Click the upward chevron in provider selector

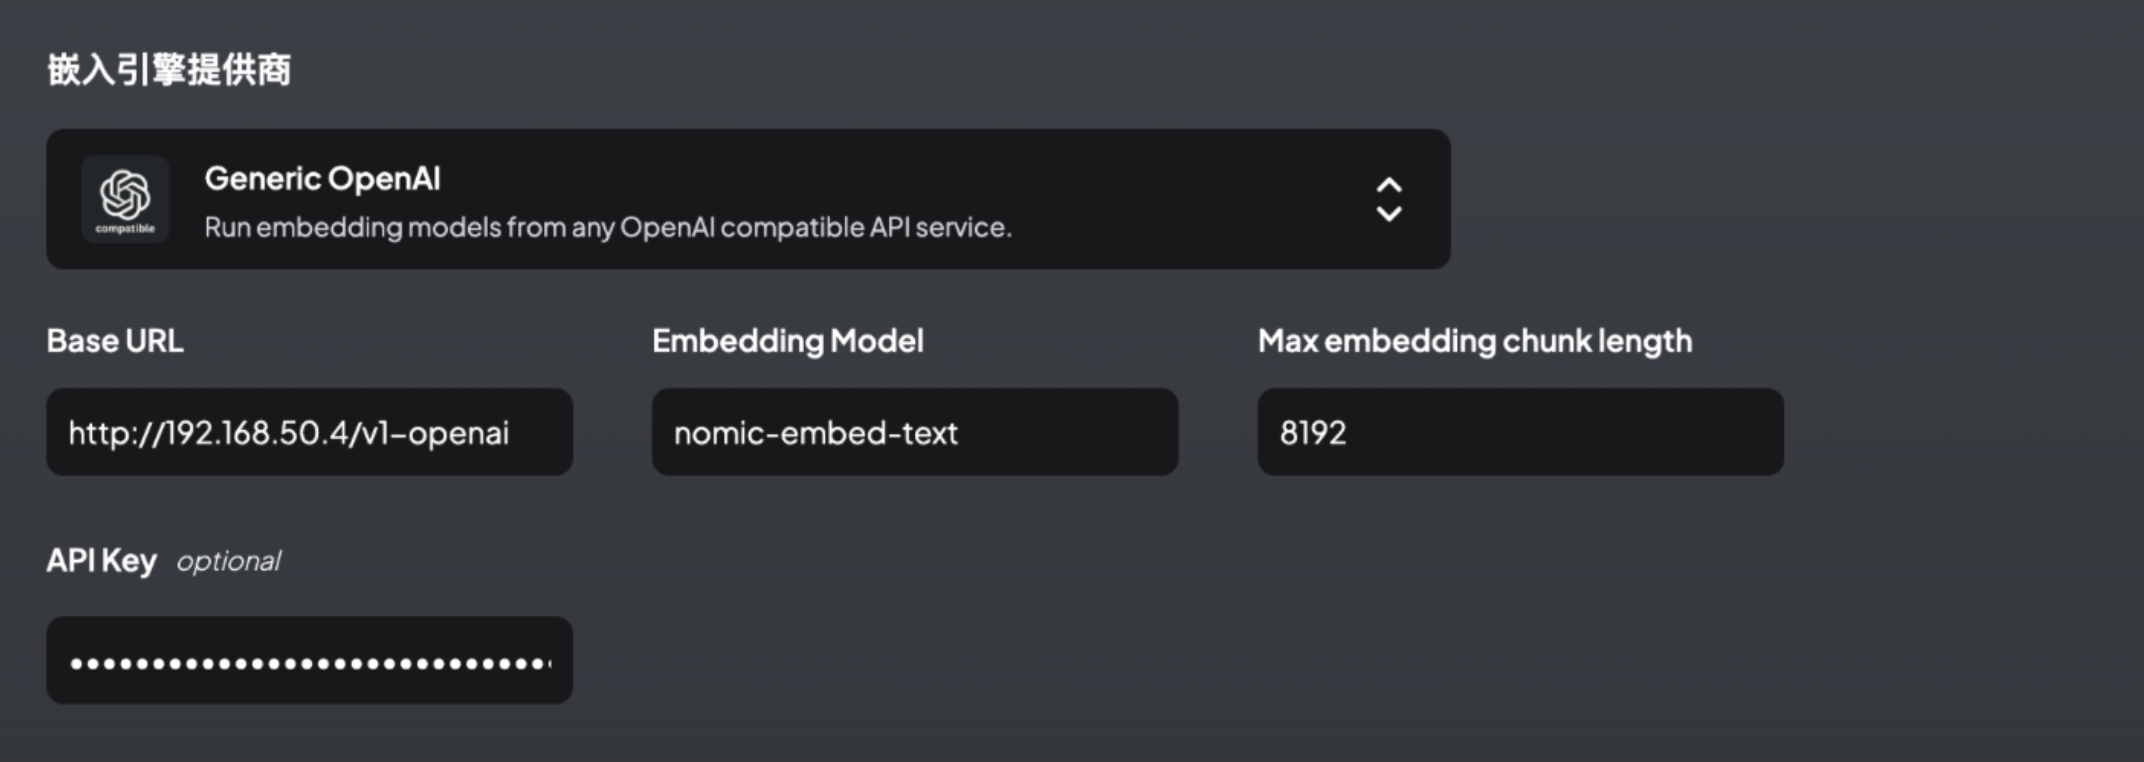(1389, 186)
